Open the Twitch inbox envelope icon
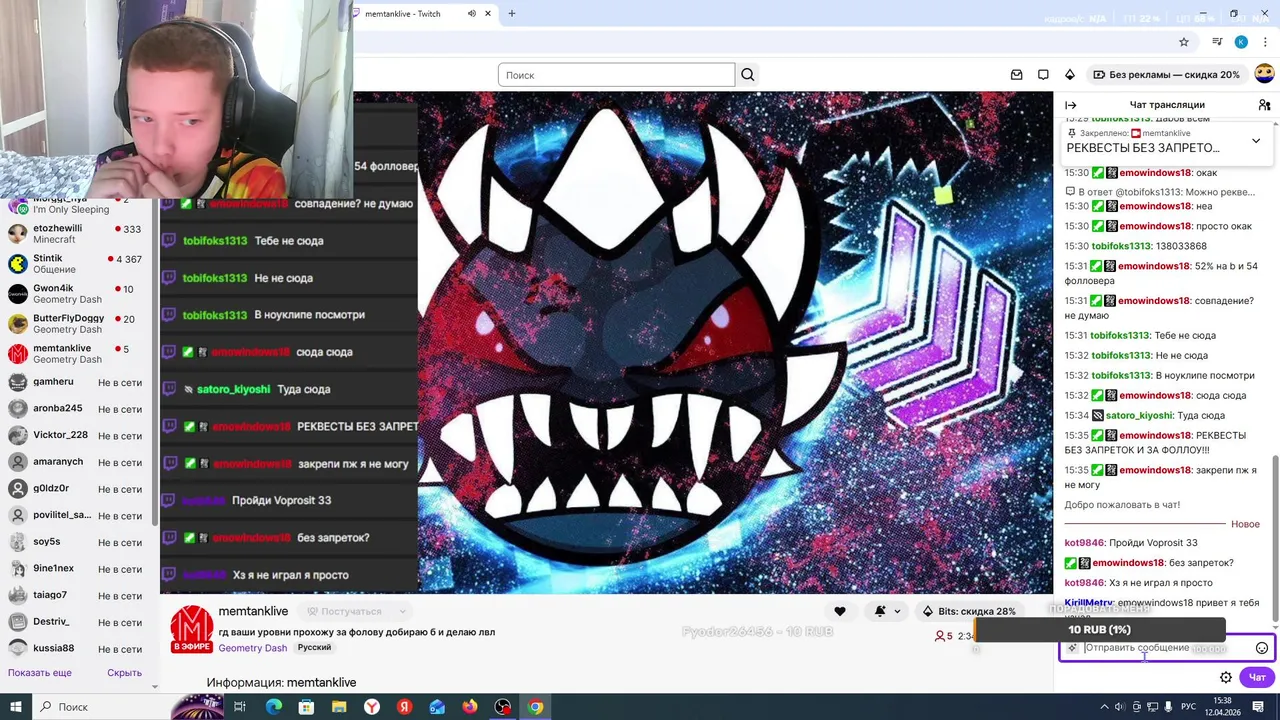Viewport: 1280px width, 720px height. pyautogui.click(x=1016, y=75)
